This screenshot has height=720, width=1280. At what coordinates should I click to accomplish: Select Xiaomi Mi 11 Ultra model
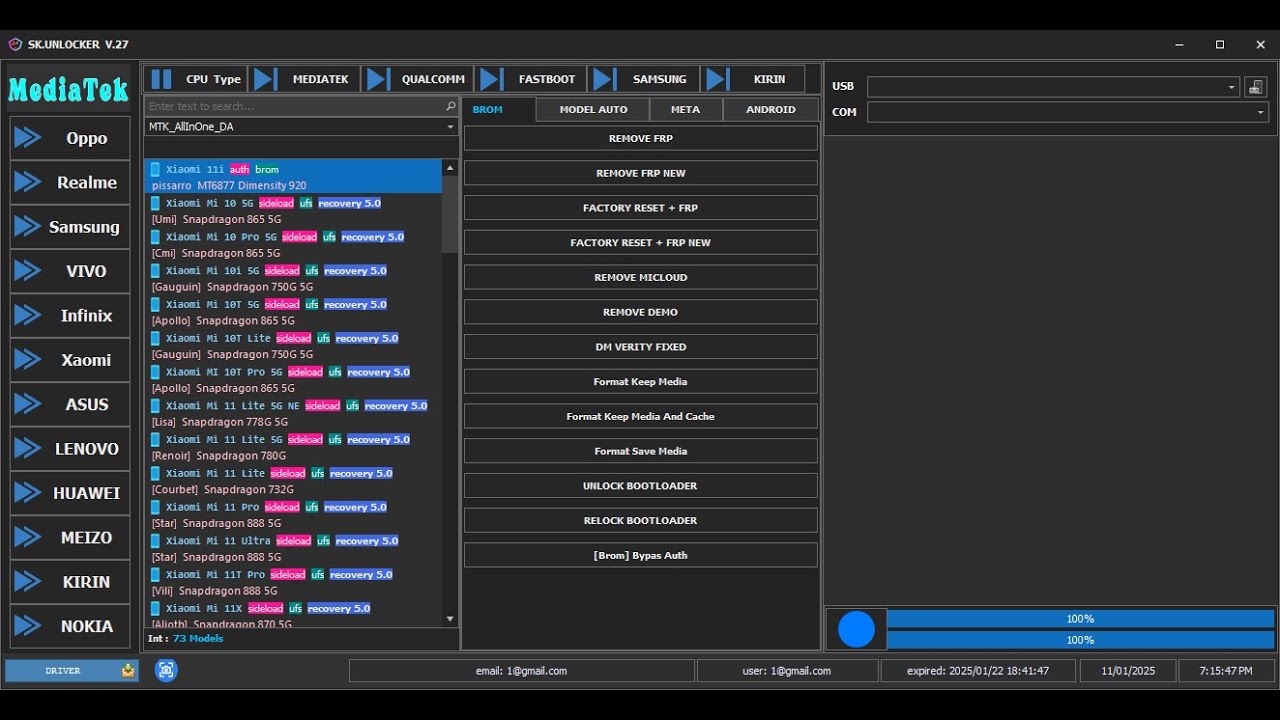point(293,549)
